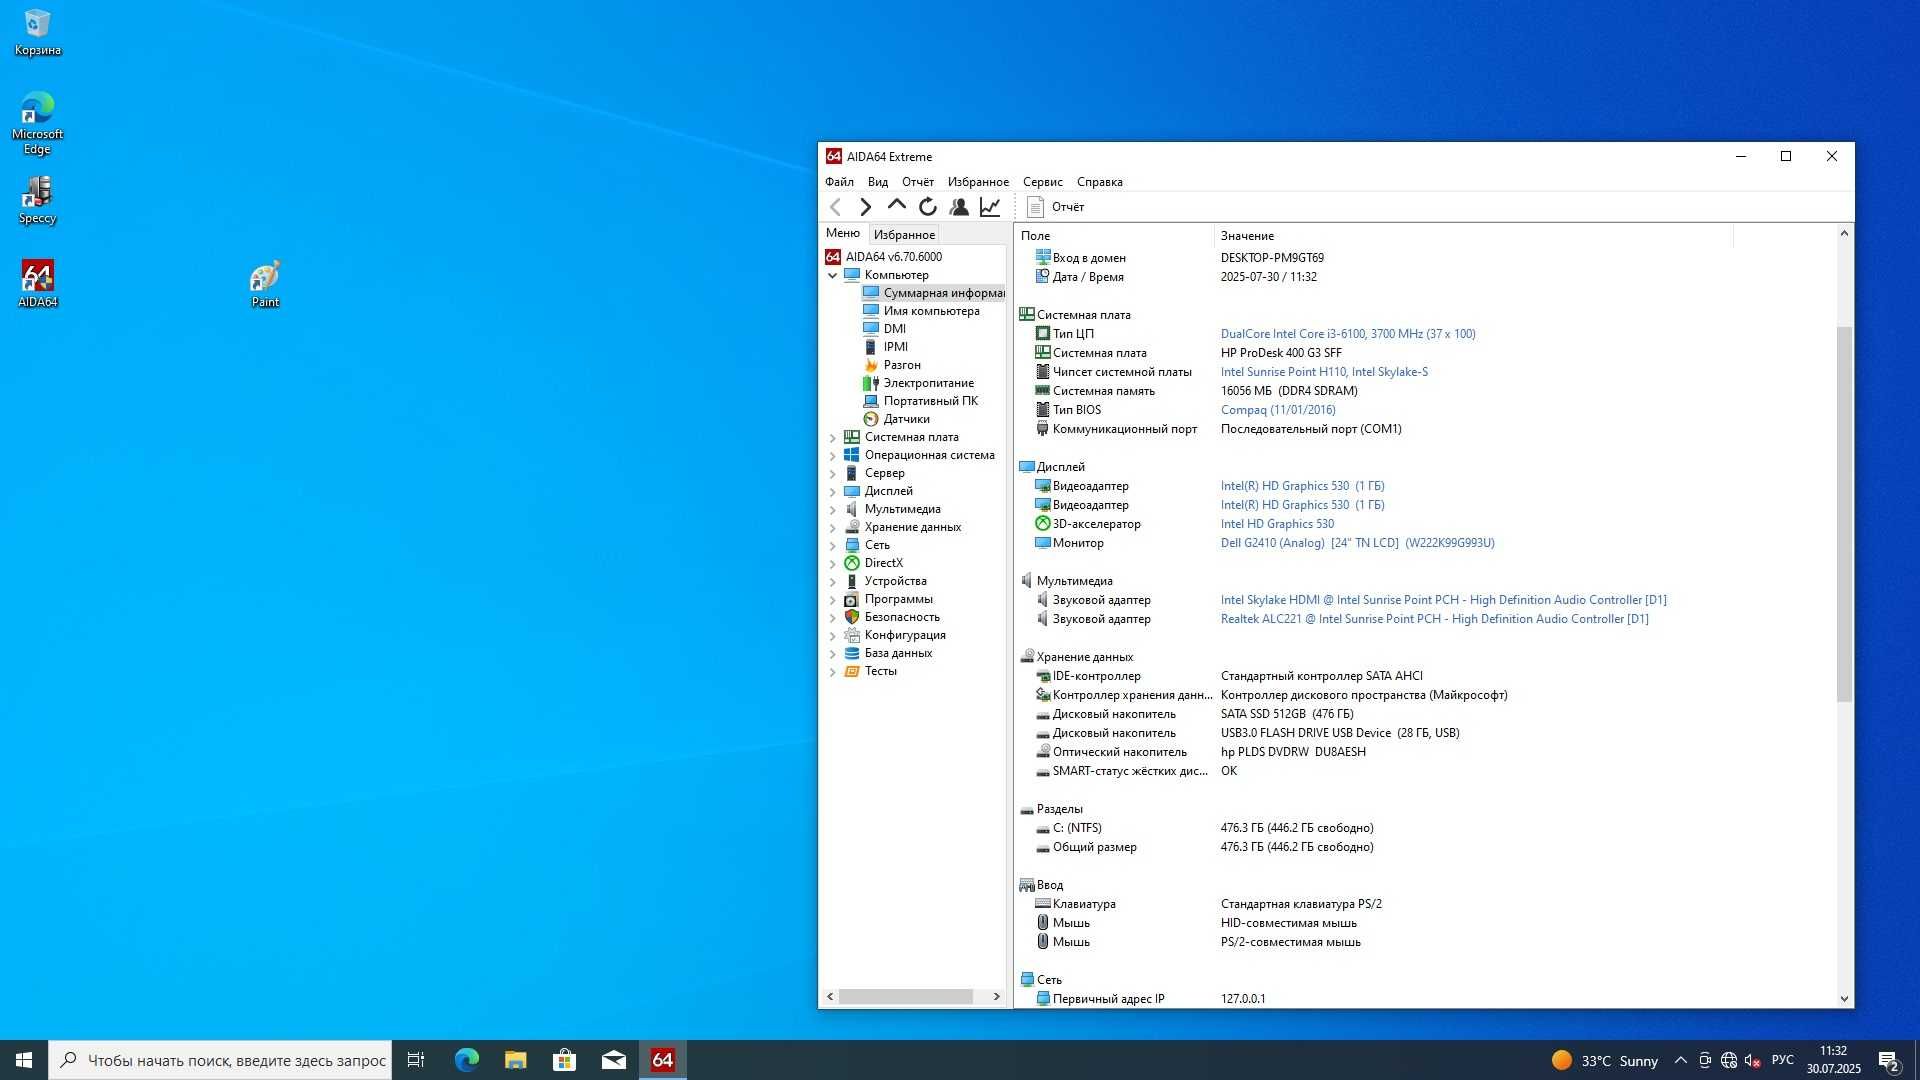Screen dimensions: 1920x1080
Task: Select the DMI tree item
Action: [884, 329]
